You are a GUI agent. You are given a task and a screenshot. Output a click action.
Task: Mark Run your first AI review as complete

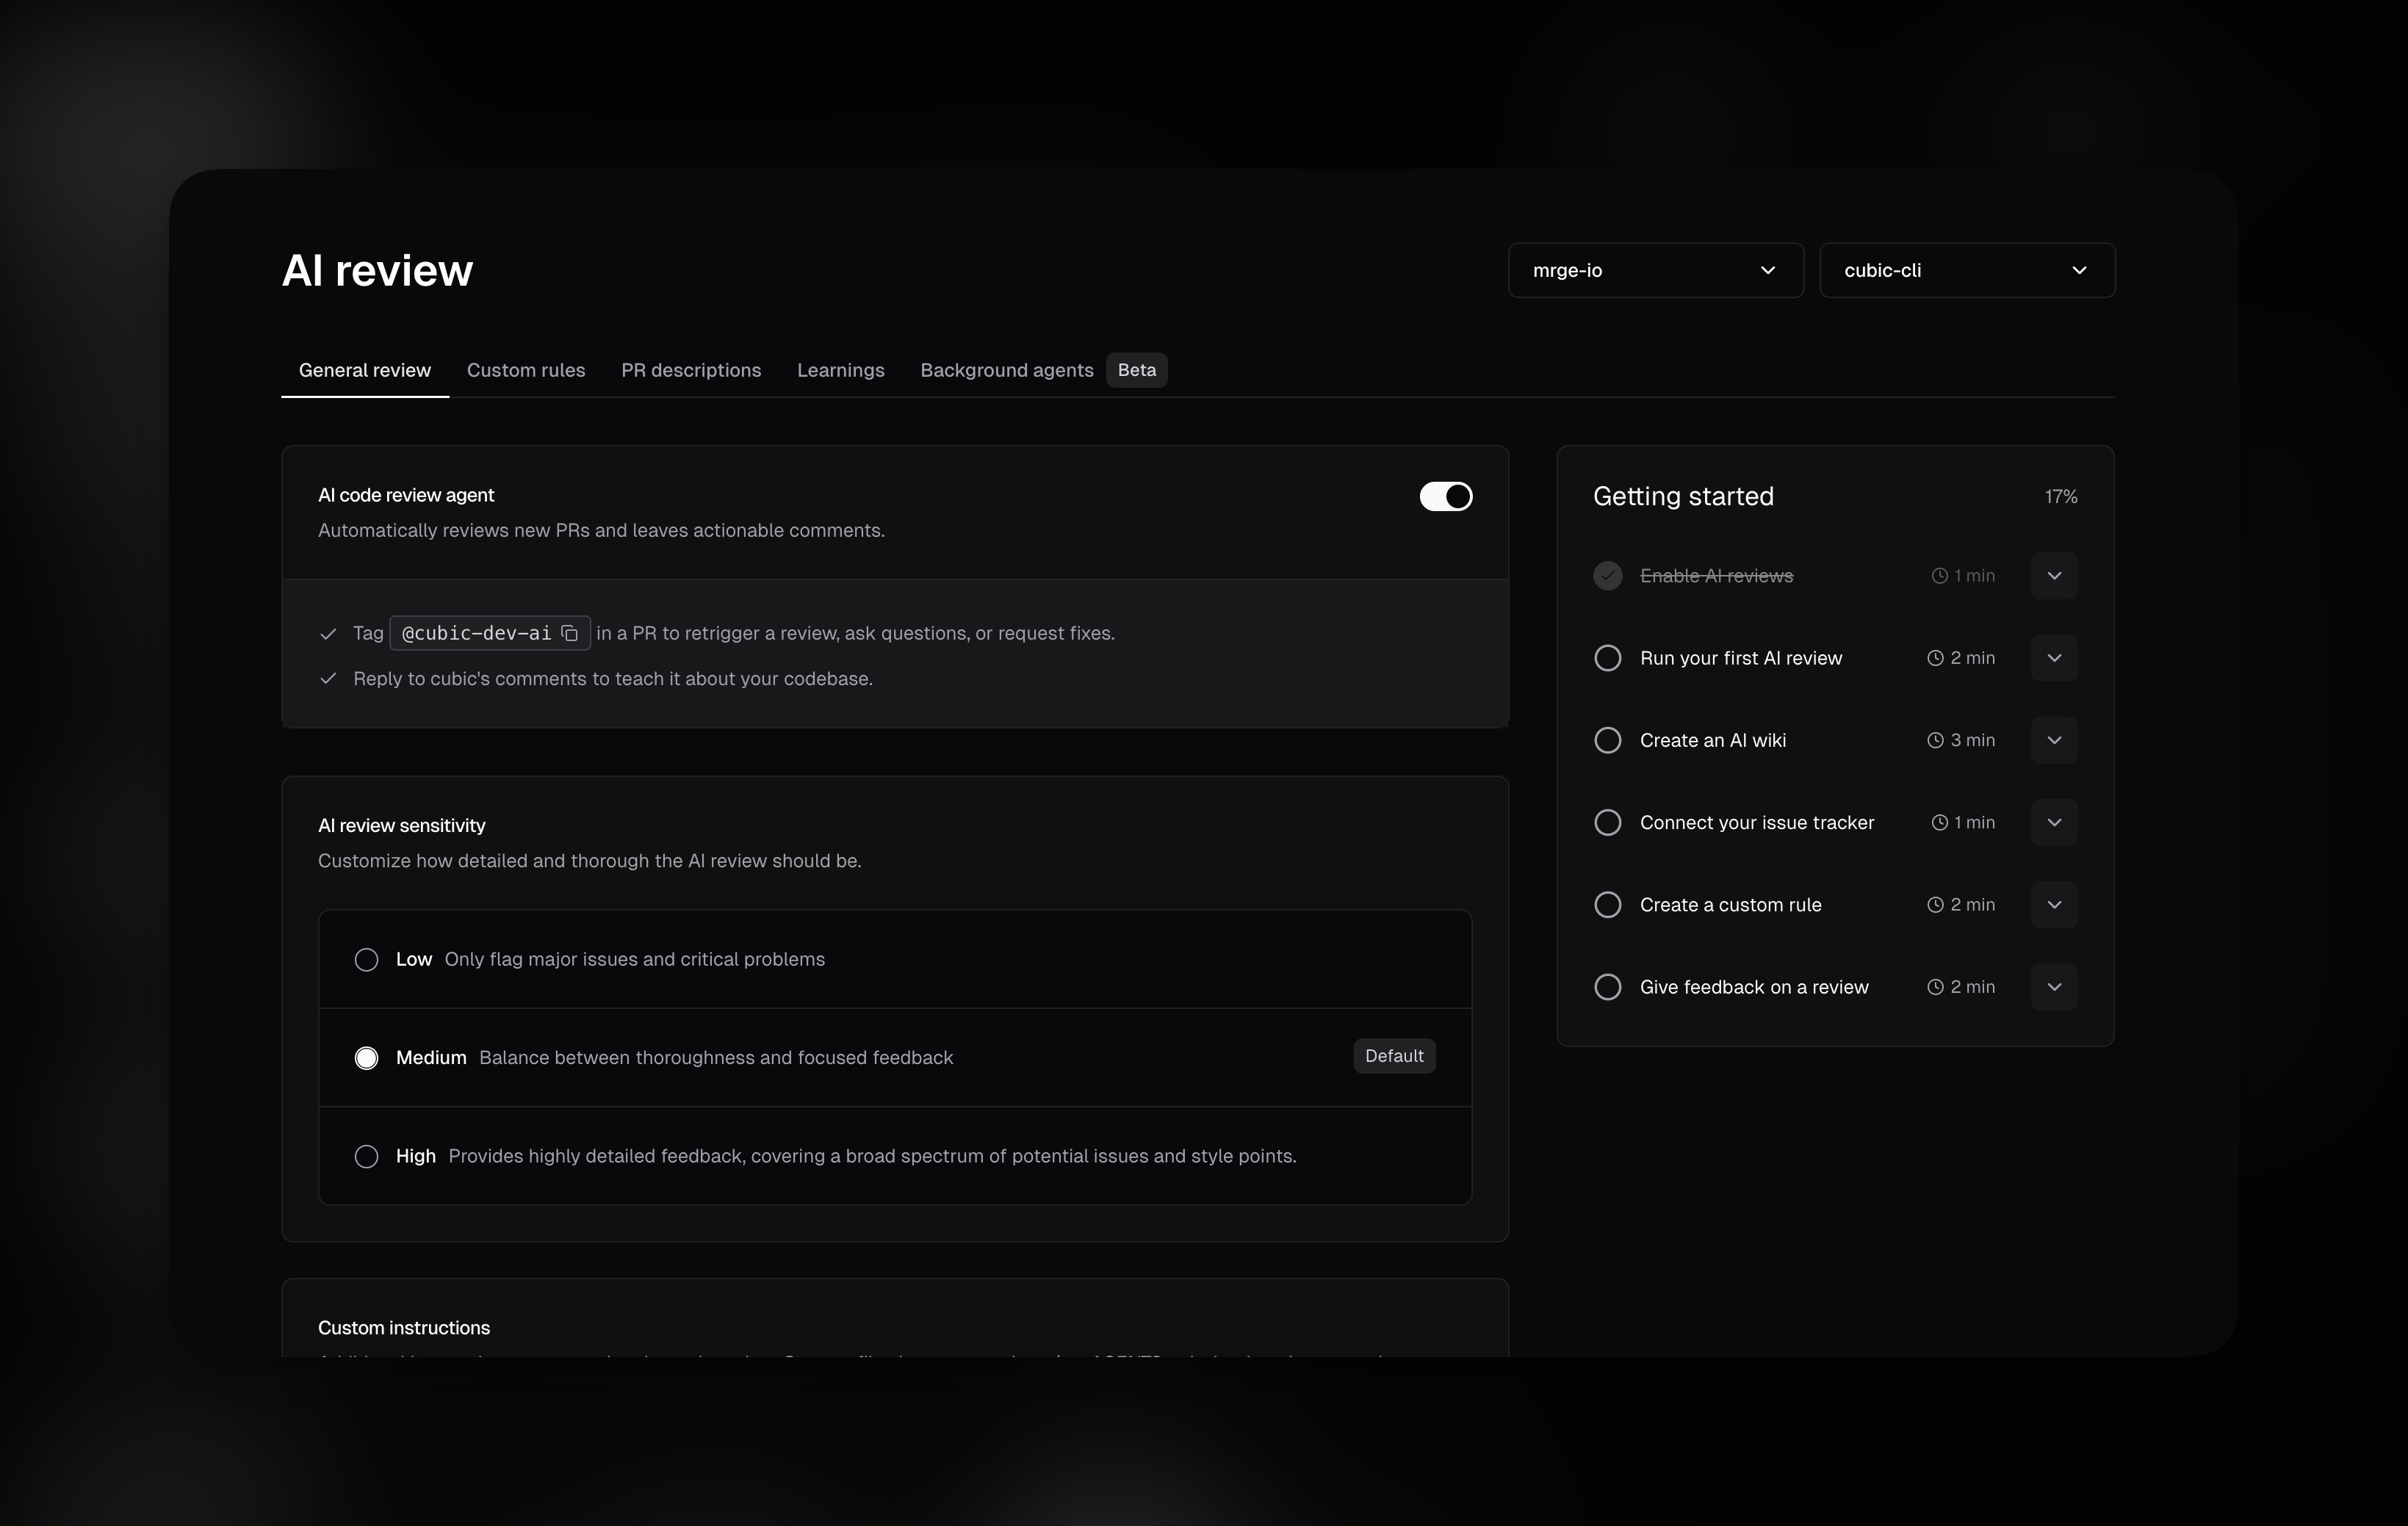tap(1607, 657)
